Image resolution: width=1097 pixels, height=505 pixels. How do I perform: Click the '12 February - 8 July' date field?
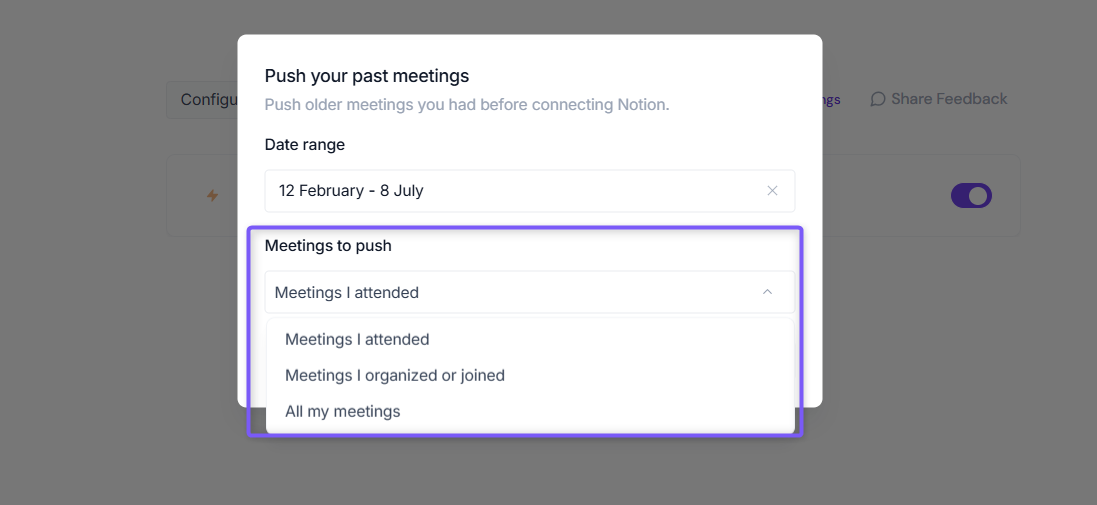(530, 190)
